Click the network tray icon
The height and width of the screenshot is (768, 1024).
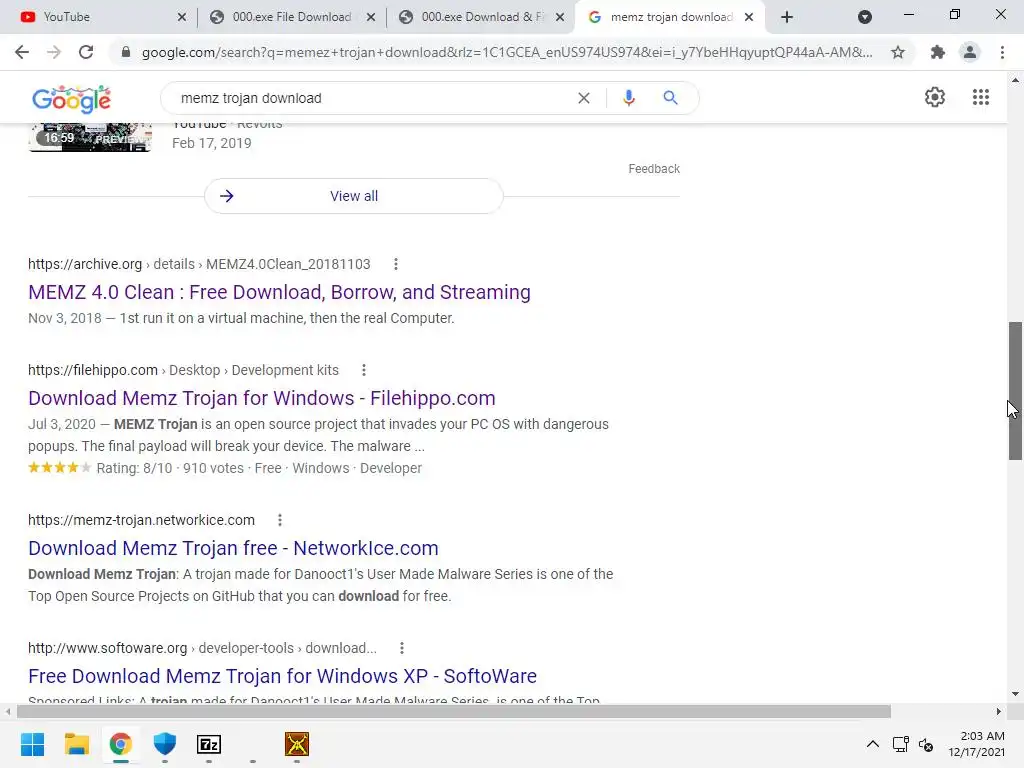point(901,744)
